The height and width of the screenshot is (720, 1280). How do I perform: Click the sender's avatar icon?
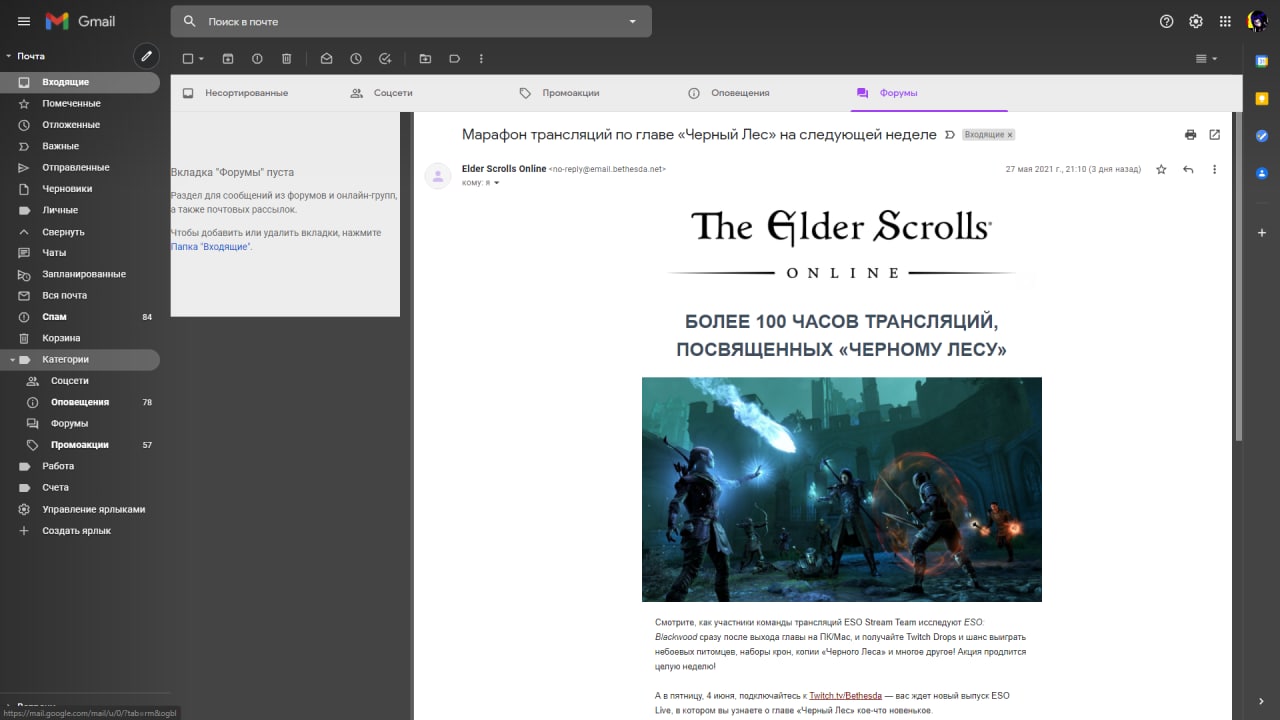438,176
